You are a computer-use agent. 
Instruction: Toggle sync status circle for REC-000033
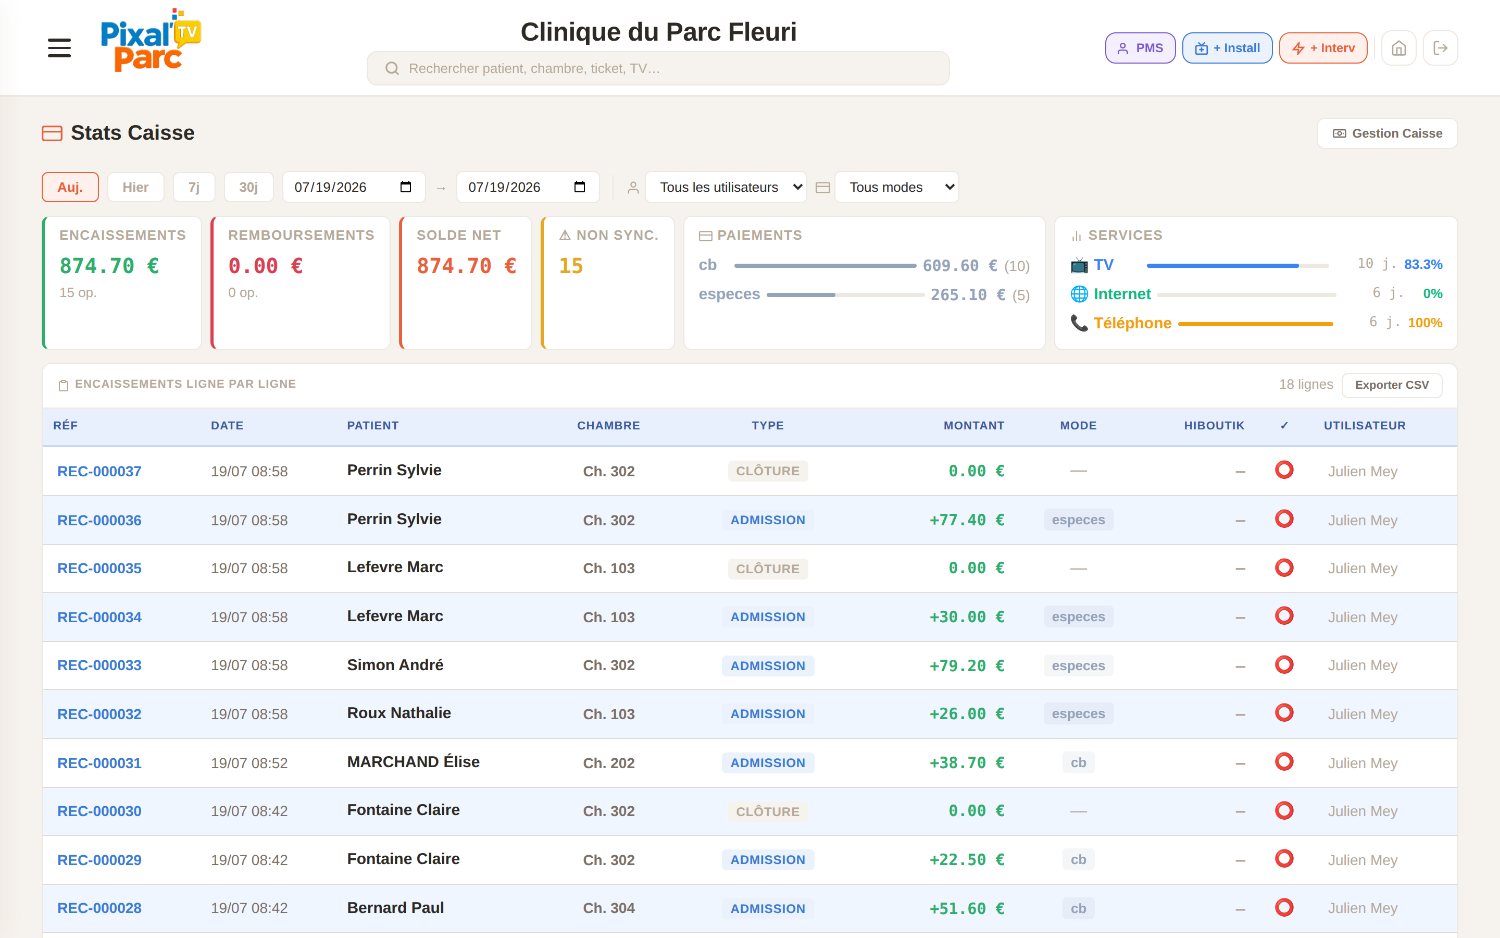pos(1284,665)
